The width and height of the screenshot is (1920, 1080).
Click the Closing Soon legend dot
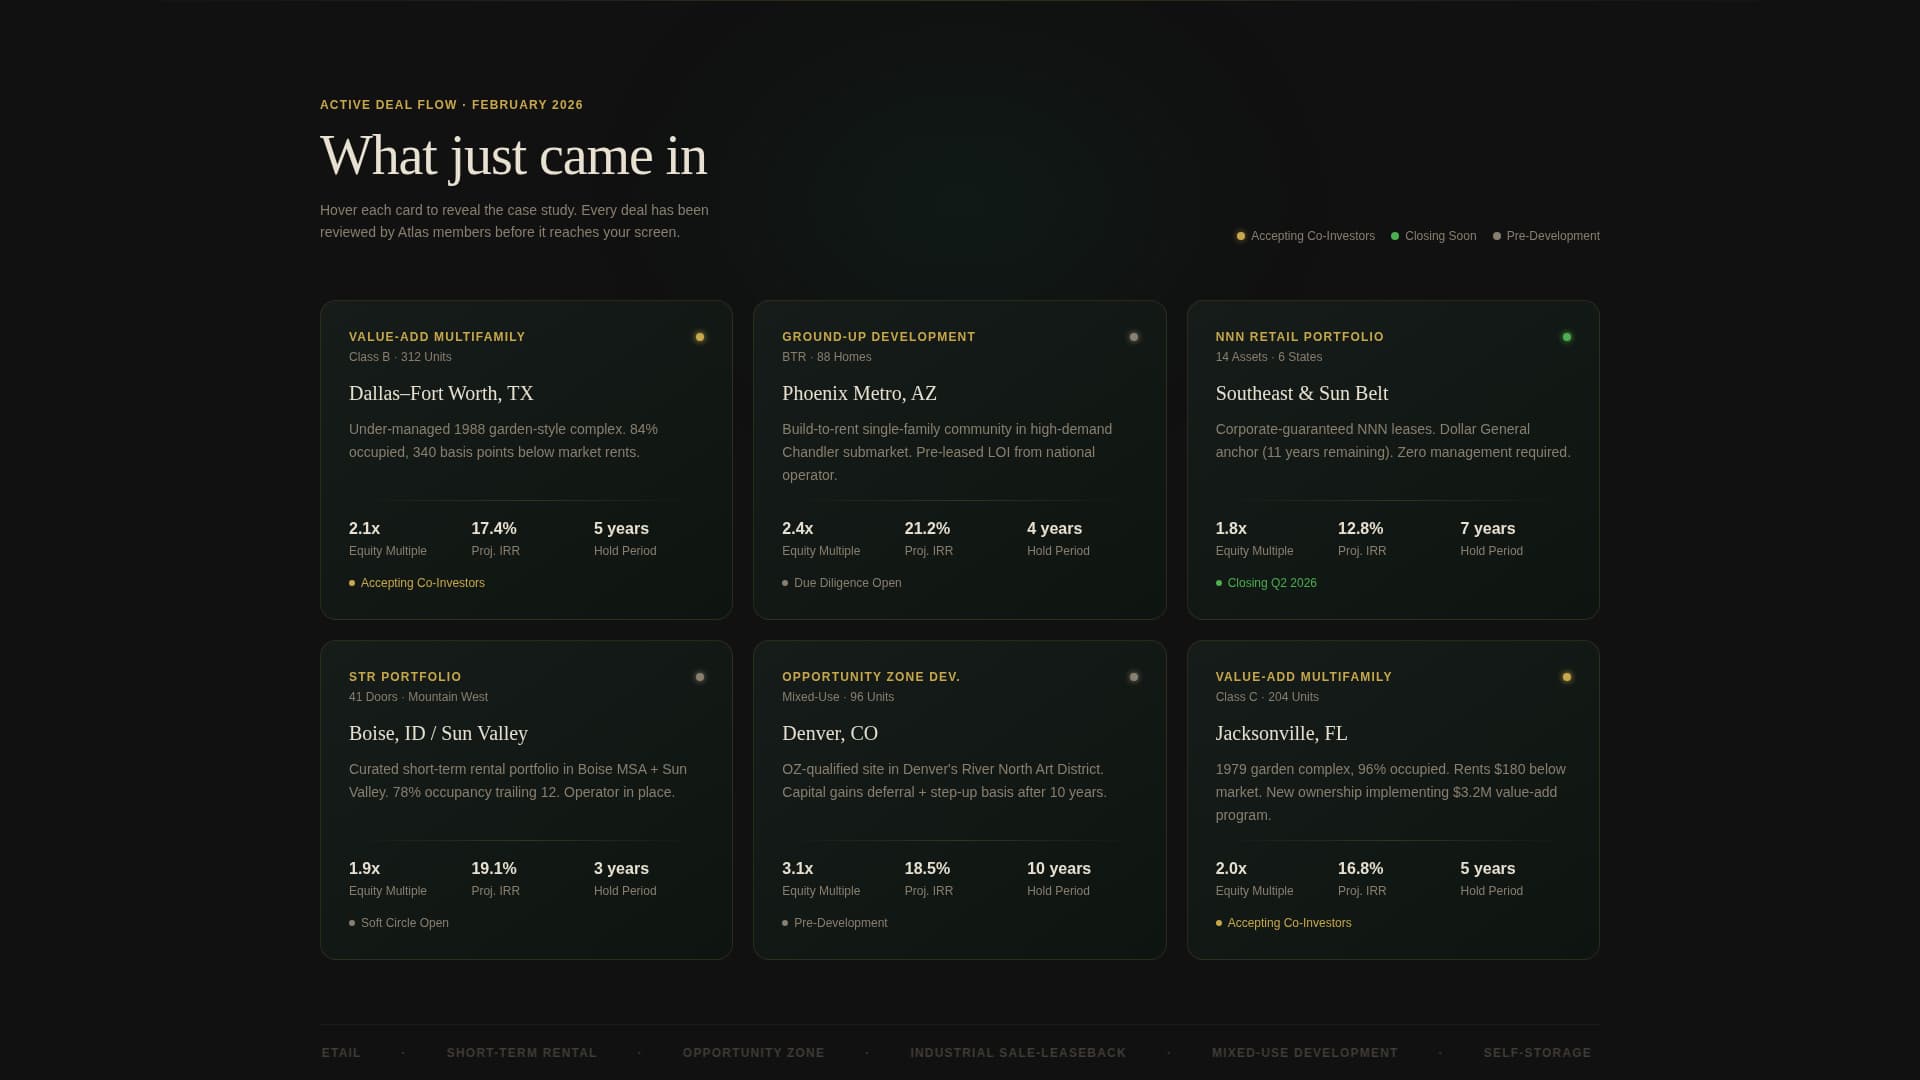[x=1394, y=236]
